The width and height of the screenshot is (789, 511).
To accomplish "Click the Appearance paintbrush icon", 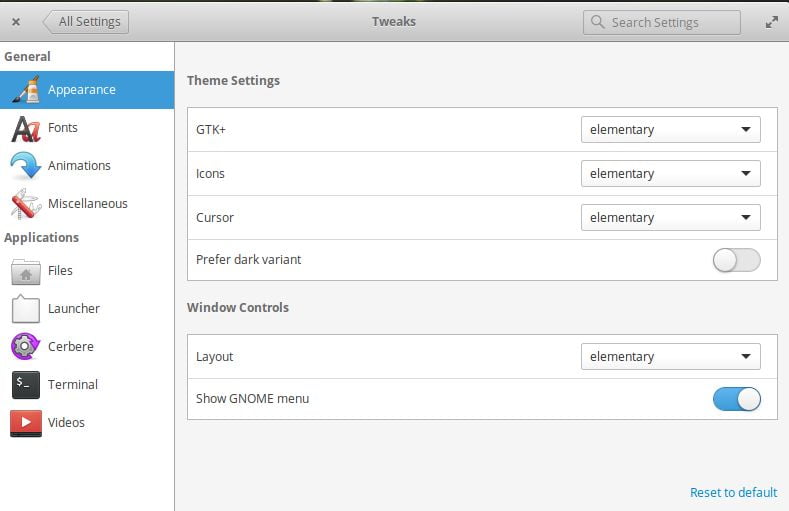I will point(26,90).
